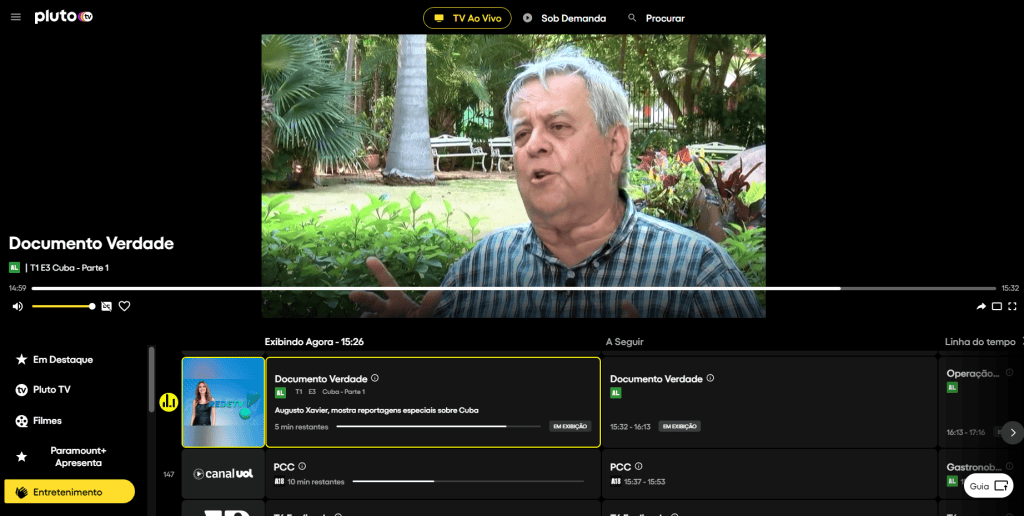This screenshot has height=516, width=1024.
Task: Click the Entretenimento clapping hands icon
Action: [x=22, y=492]
